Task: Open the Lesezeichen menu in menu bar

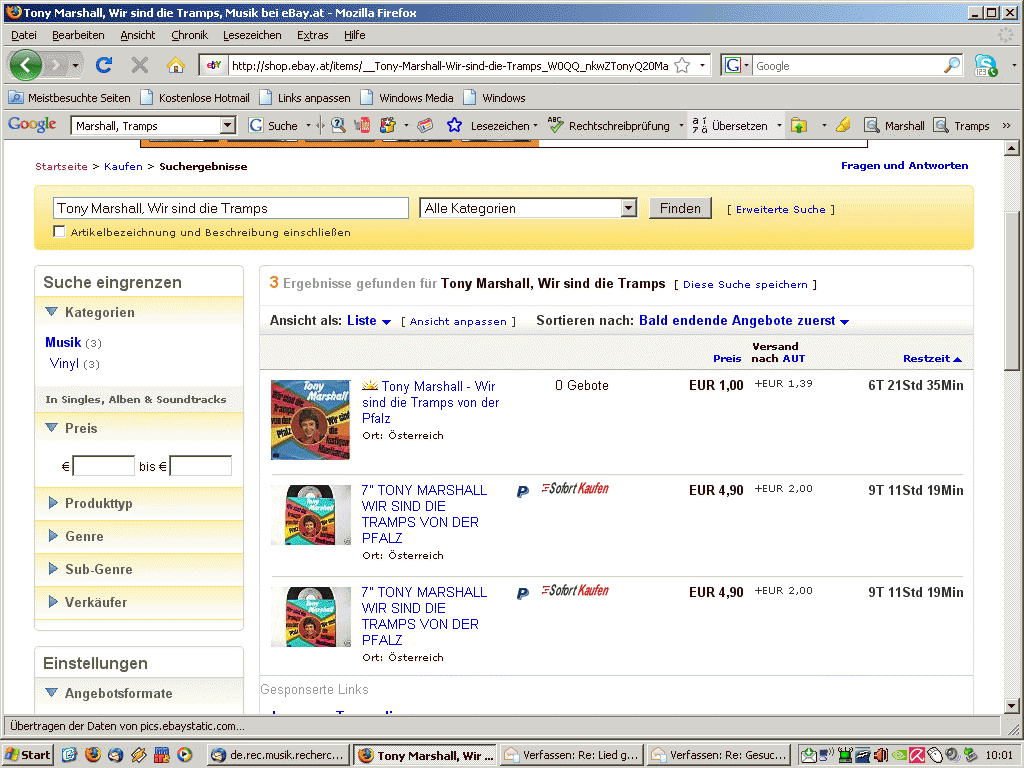Action: [x=252, y=35]
